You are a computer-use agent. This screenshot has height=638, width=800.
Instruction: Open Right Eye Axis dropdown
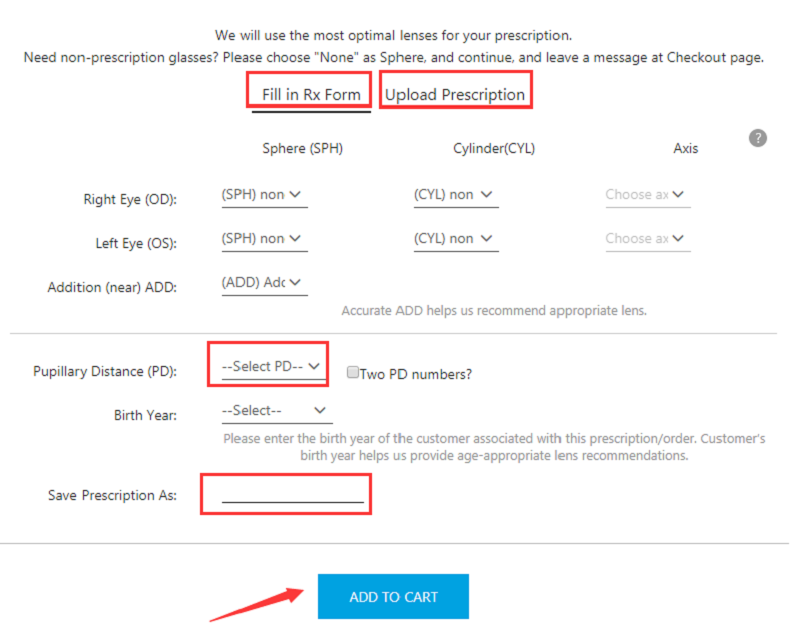click(648, 195)
